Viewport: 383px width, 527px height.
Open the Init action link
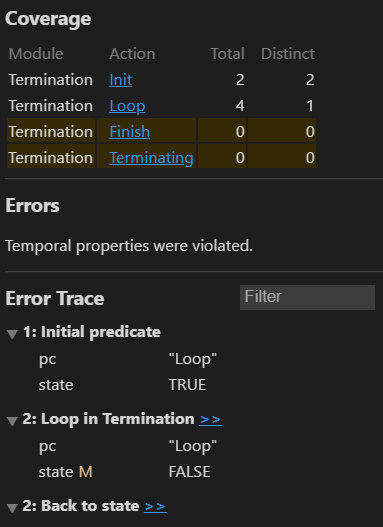coord(121,80)
